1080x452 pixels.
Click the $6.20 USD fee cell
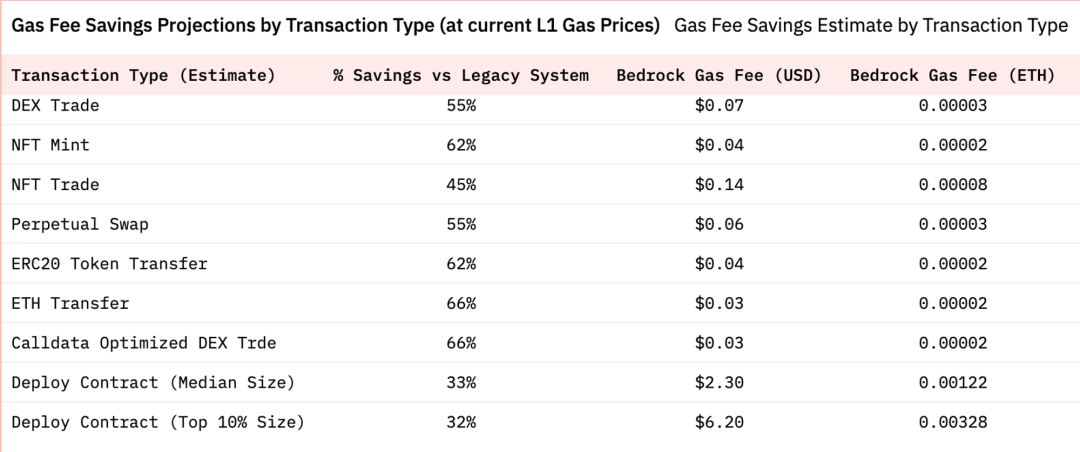[x=719, y=422]
